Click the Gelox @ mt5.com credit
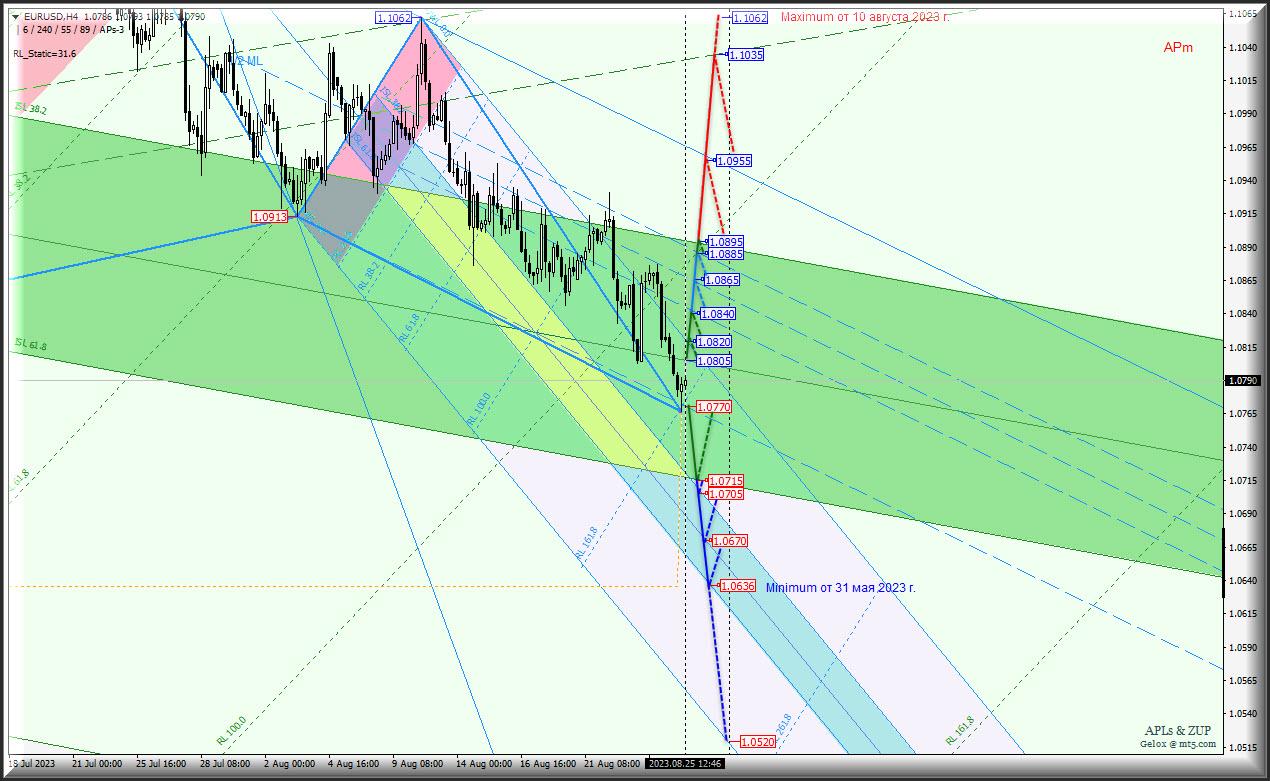 point(1178,743)
